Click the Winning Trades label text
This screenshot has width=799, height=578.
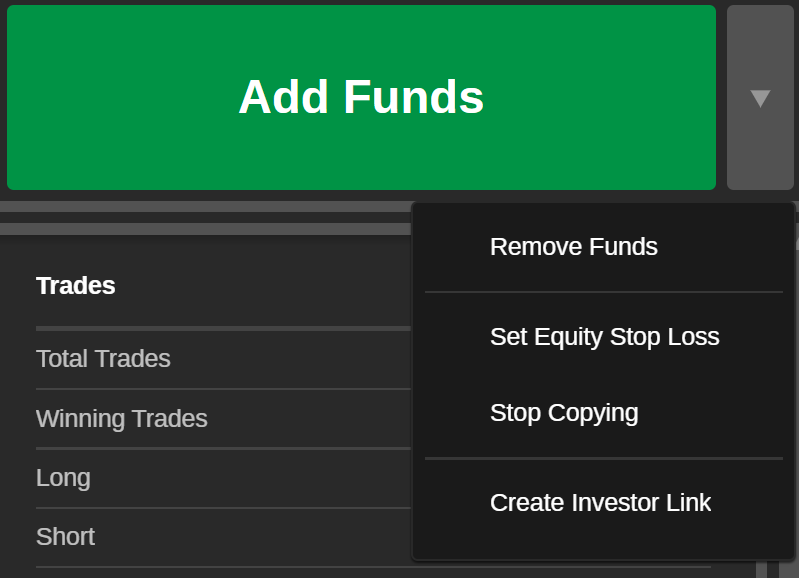[x=122, y=419]
